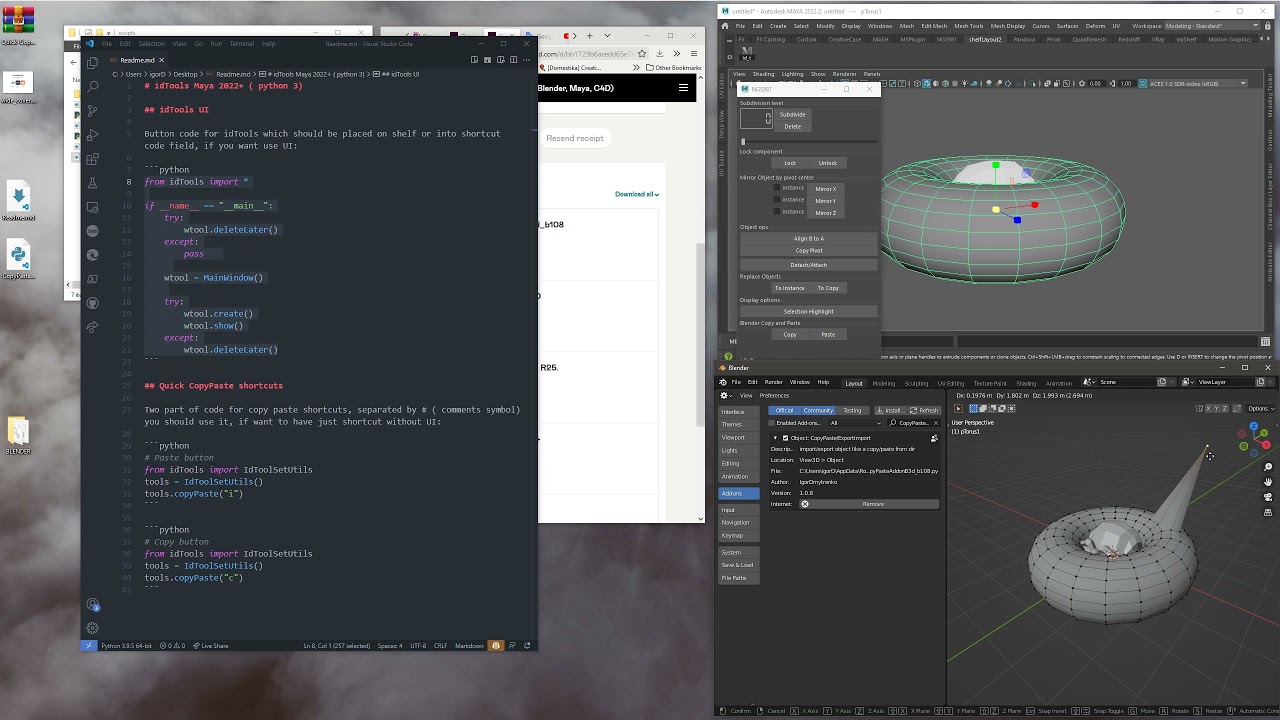The width and height of the screenshot is (1280, 720).
Task: Click the subdivision level slider handle
Action: 743,142
